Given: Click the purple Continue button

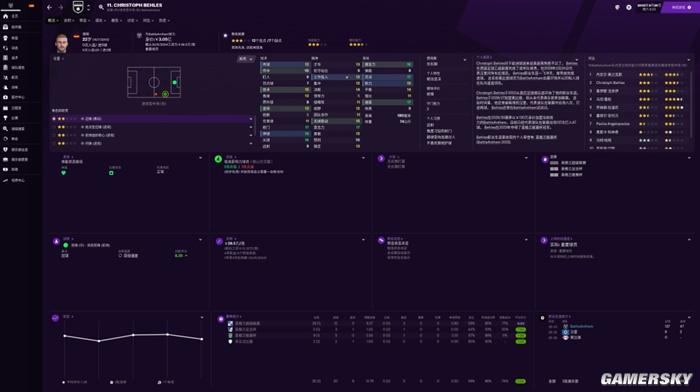Looking at the screenshot, I should point(680,7).
